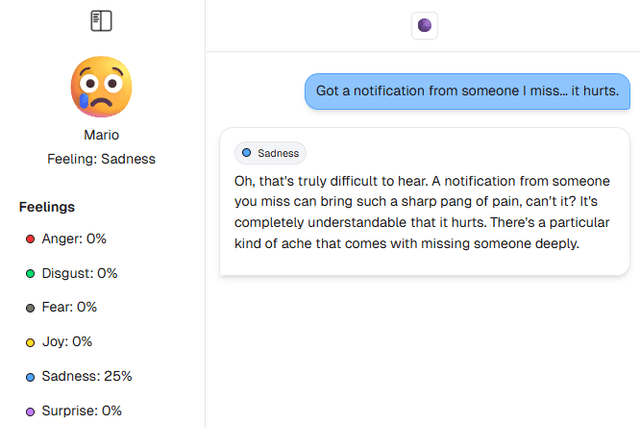Toggle the sidebar panel icon
Viewport: 640px width, 428px height.
coord(101,20)
